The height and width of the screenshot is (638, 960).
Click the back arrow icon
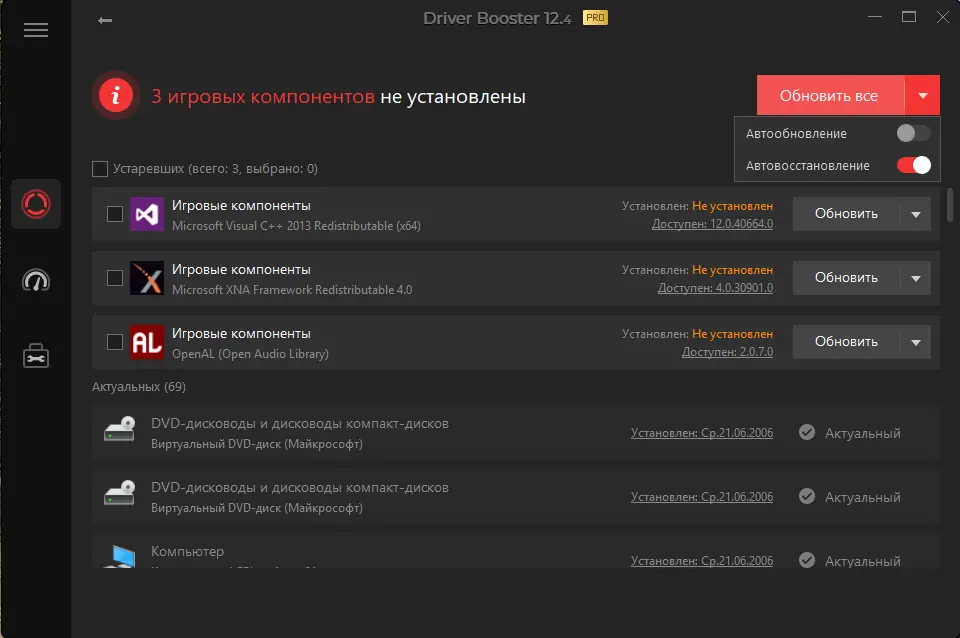[x=105, y=20]
